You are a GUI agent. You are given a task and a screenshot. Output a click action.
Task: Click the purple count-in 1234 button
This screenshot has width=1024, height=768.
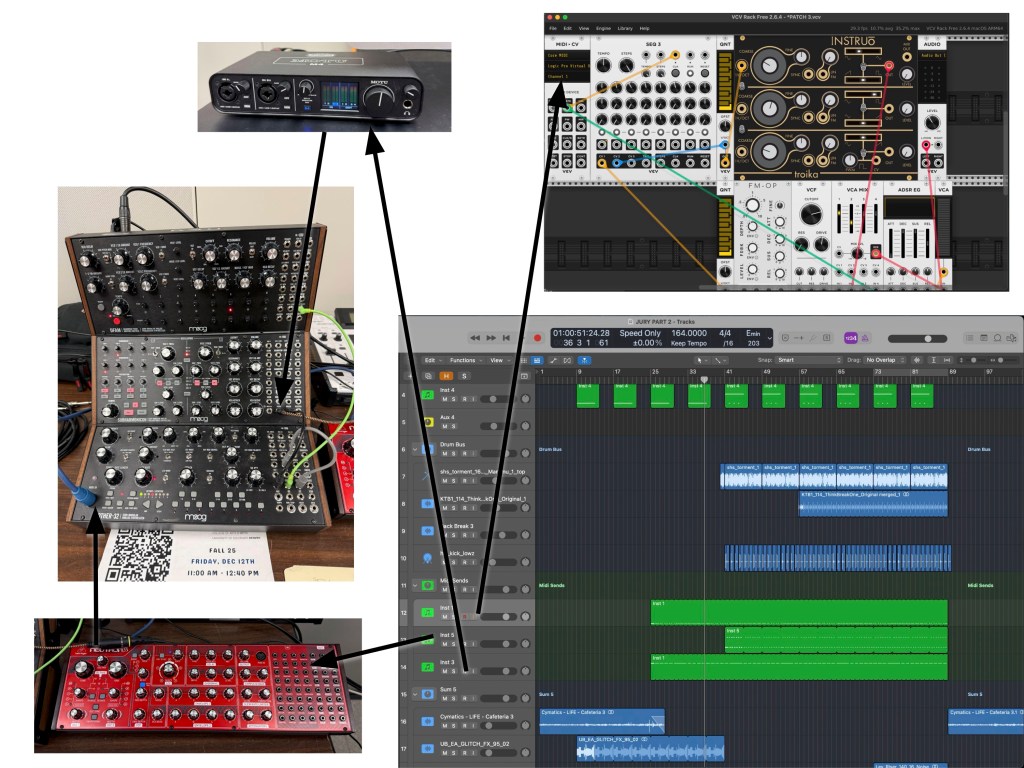pyautogui.click(x=852, y=338)
